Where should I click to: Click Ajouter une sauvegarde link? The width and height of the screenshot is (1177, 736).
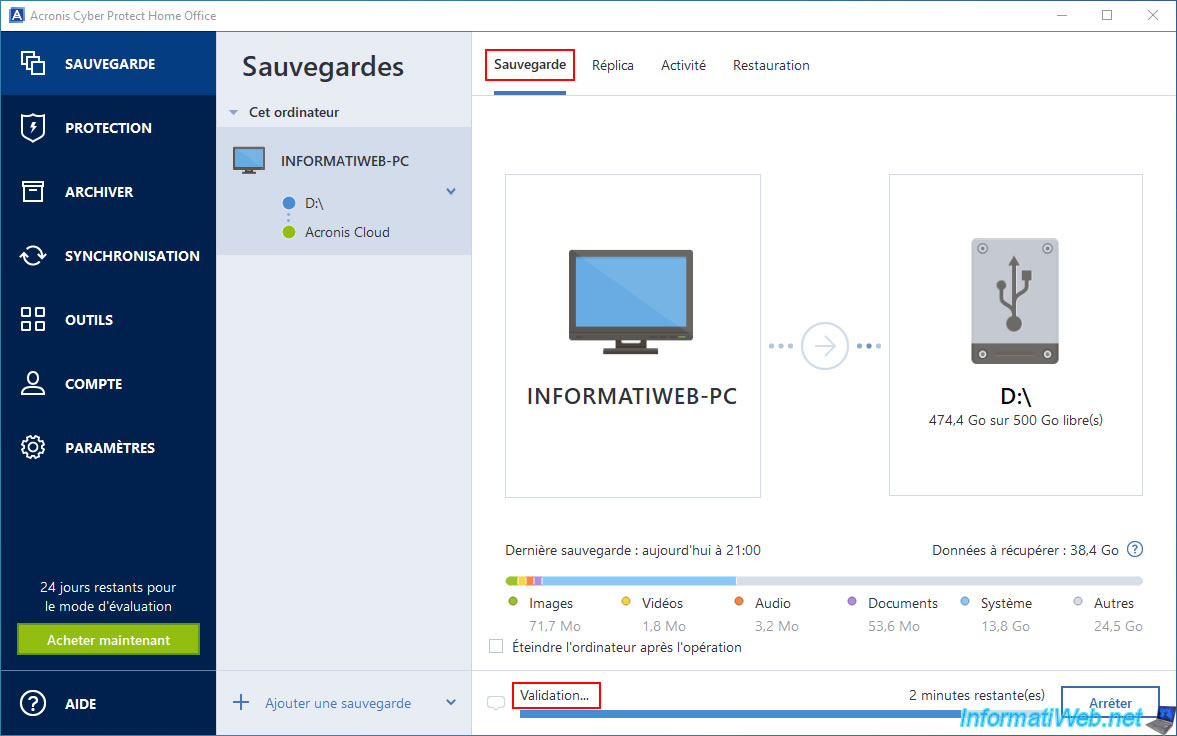338,703
